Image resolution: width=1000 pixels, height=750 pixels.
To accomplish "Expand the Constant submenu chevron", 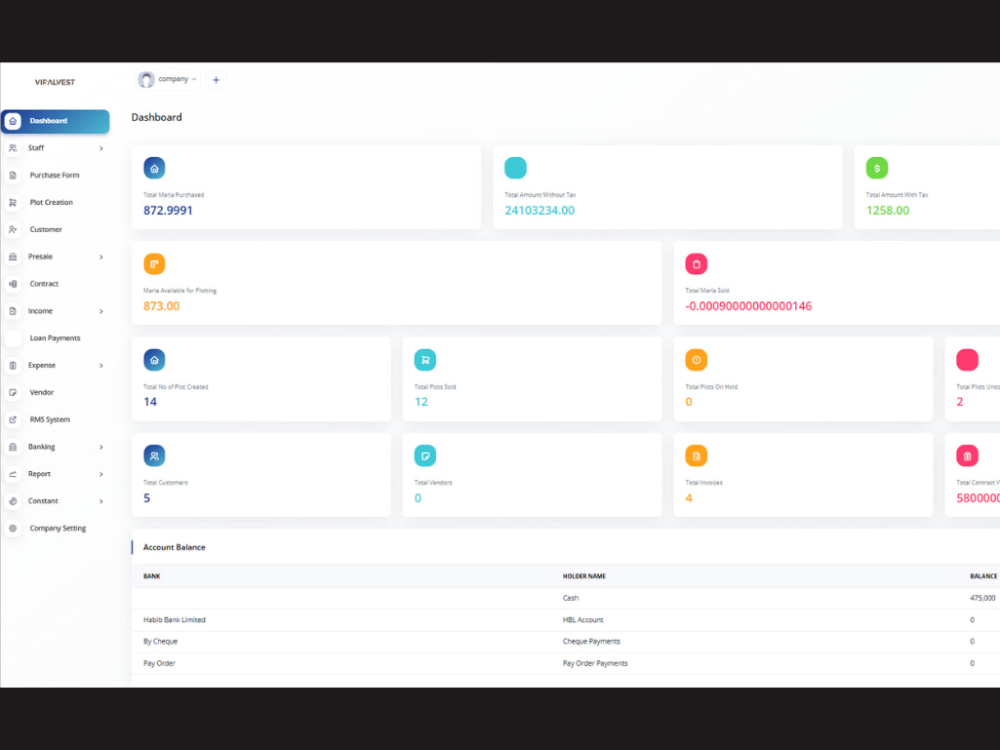I will [101, 501].
